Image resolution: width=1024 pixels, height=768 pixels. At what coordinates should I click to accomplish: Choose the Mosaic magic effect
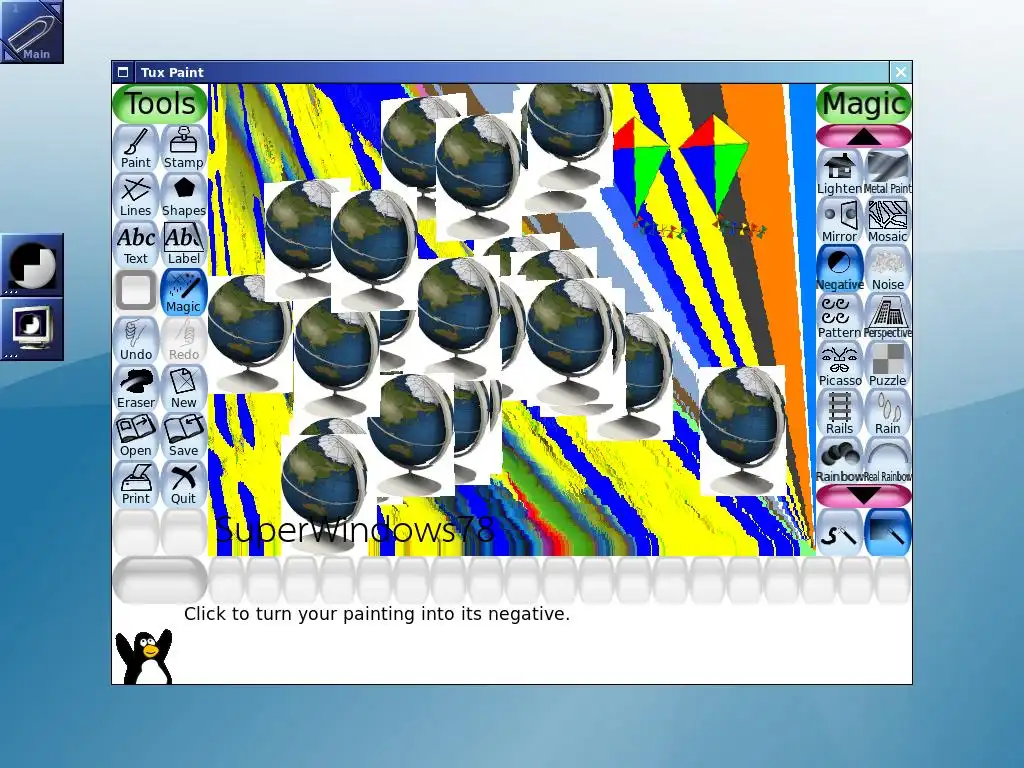click(x=888, y=221)
